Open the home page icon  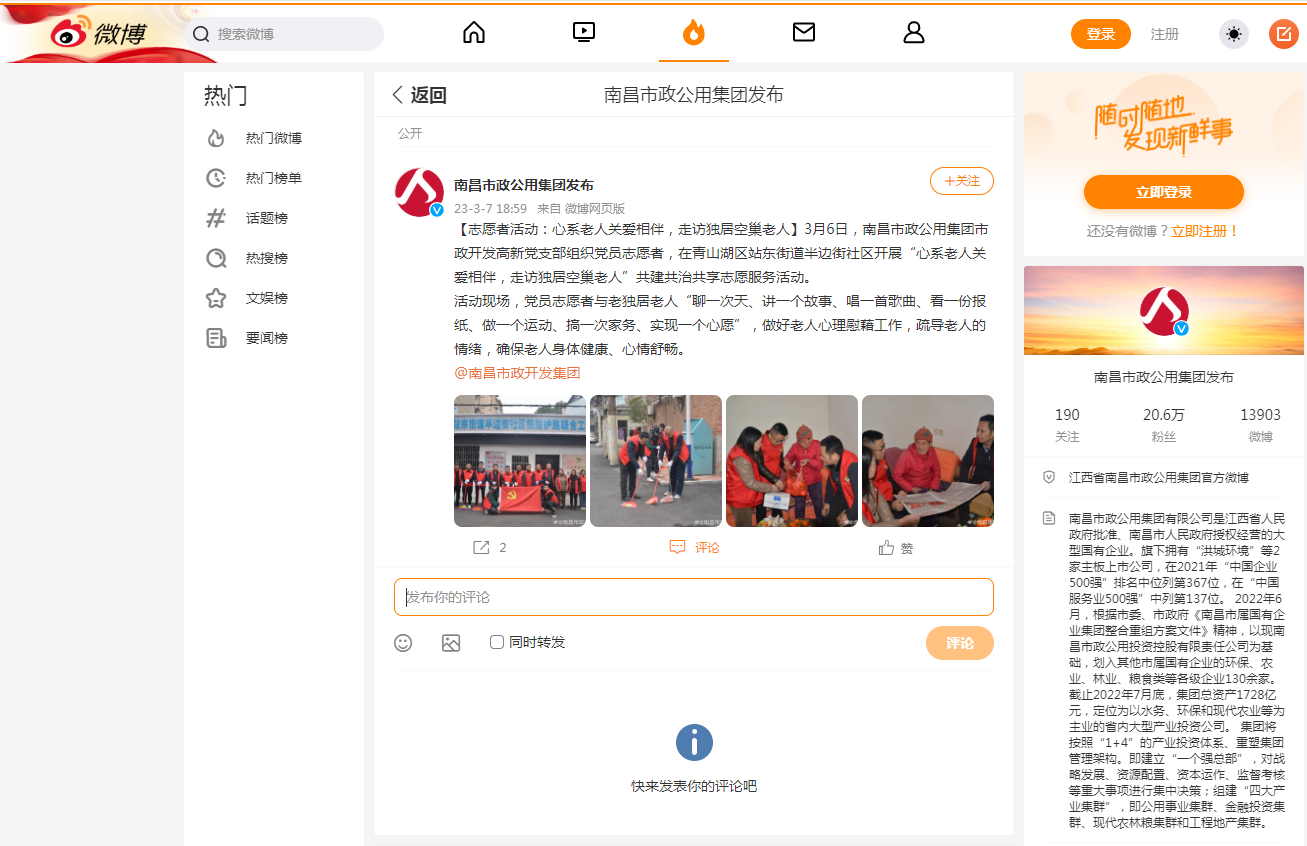pyautogui.click(x=474, y=33)
